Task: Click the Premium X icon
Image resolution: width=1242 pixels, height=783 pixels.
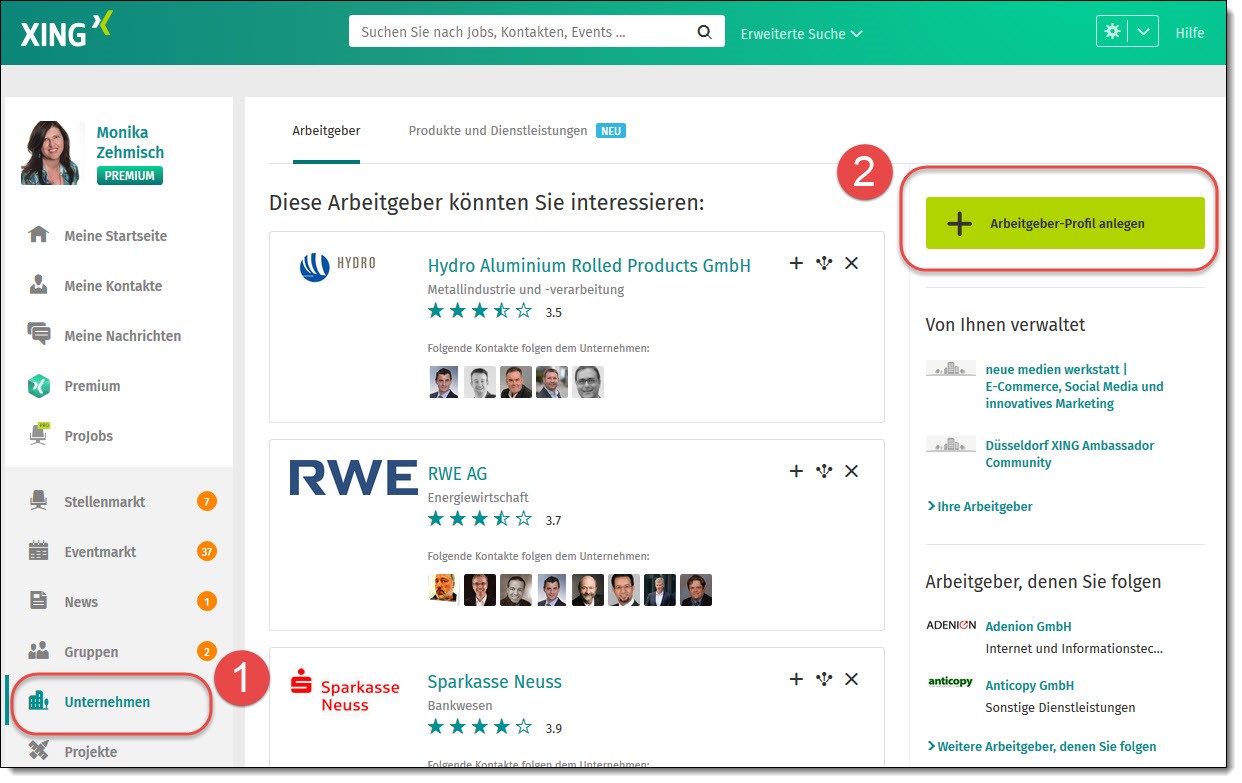Action: 39,385
